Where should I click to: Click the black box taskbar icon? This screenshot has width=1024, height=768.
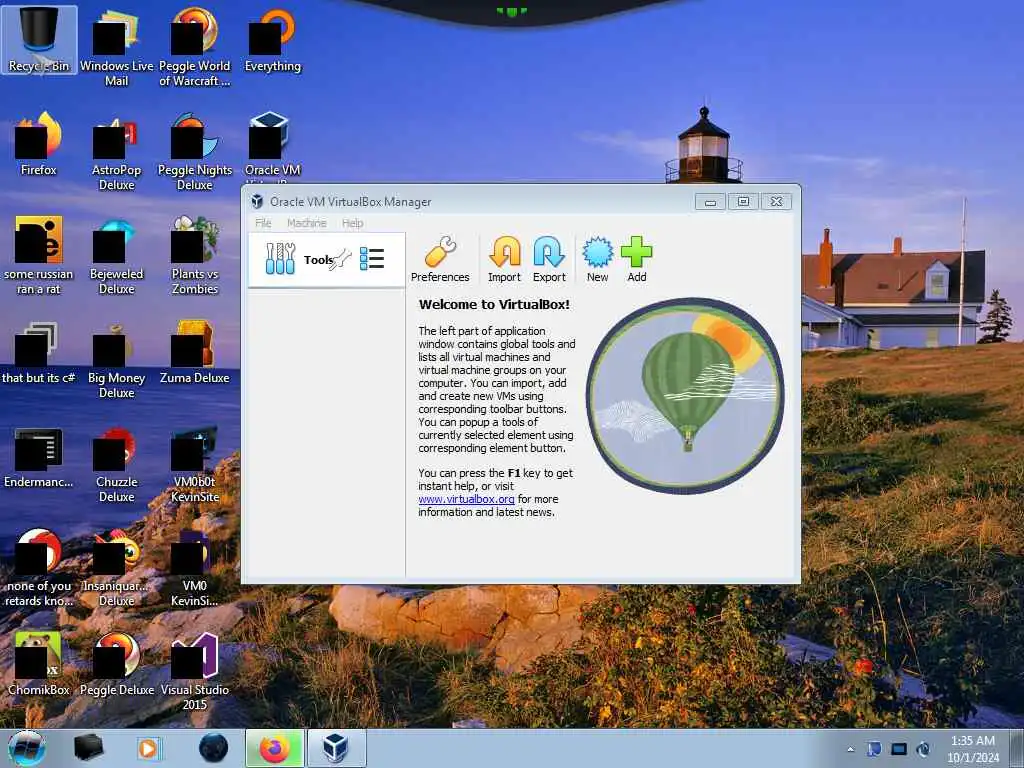[89, 748]
